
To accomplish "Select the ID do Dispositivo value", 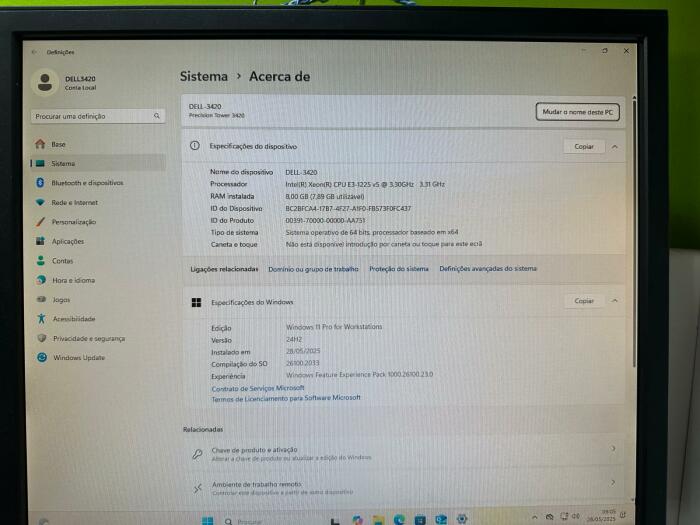I will pyautogui.click(x=348, y=208).
